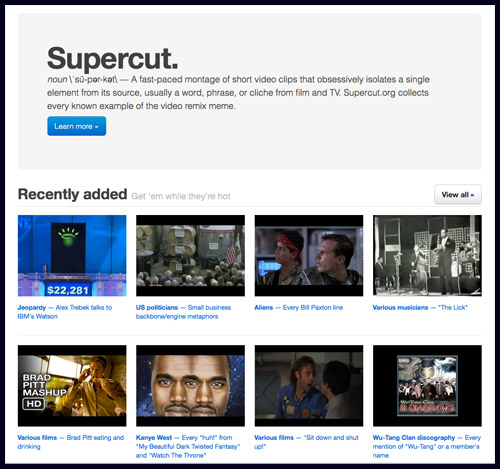Click the Supercut. heading
Viewport: 500px width, 469px height.
coord(113,59)
